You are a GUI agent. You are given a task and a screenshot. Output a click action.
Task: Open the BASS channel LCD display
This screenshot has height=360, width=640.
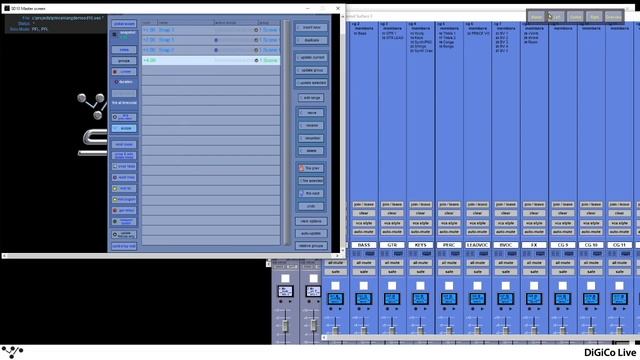point(364,299)
